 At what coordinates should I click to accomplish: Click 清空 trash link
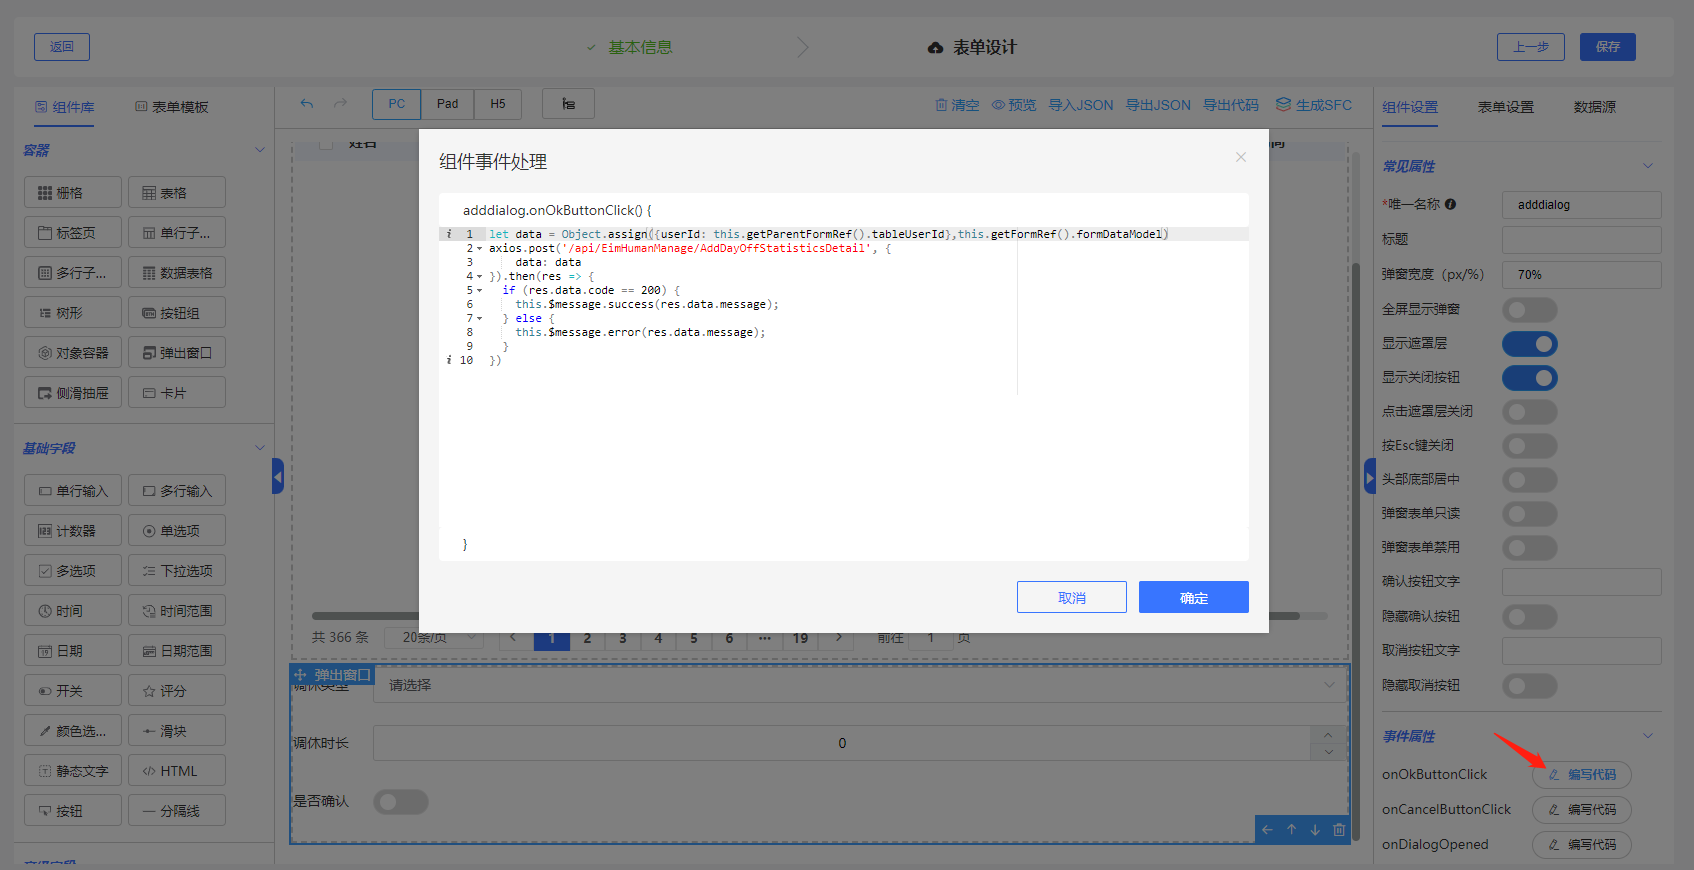click(957, 105)
